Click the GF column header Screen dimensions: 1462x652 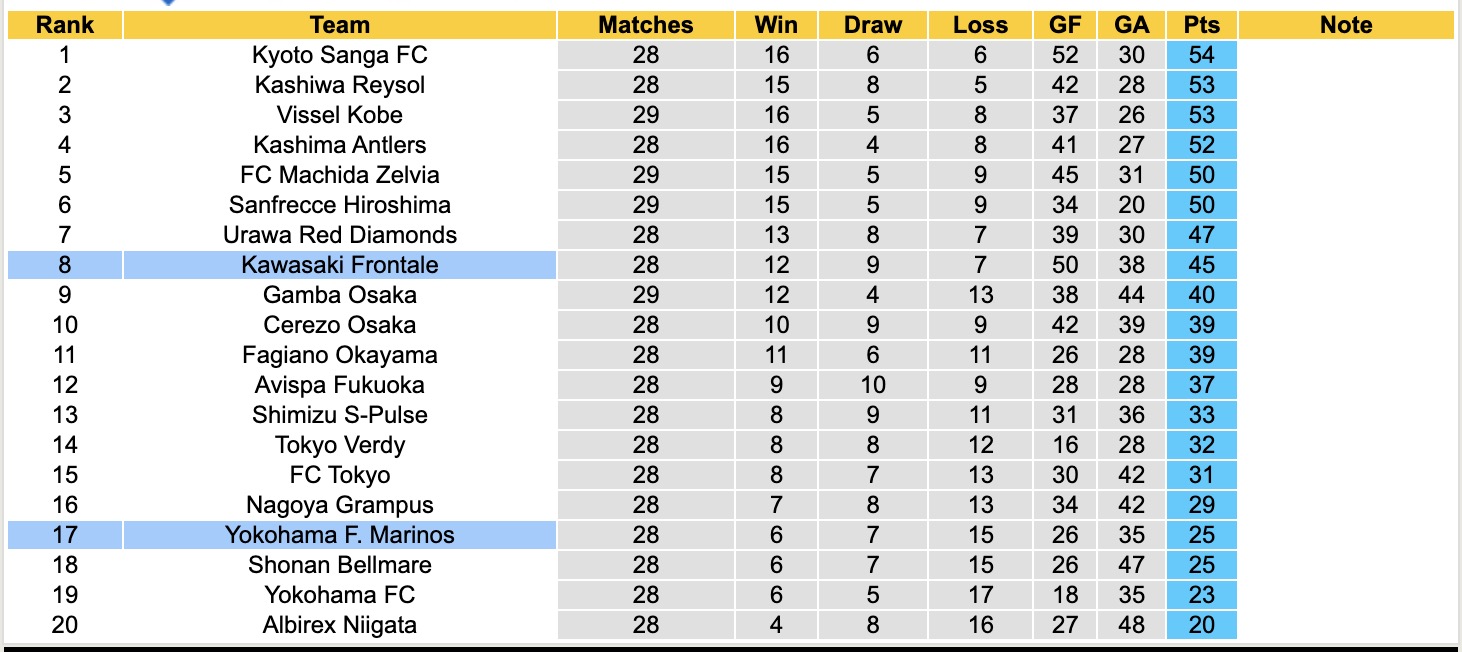pos(1064,25)
